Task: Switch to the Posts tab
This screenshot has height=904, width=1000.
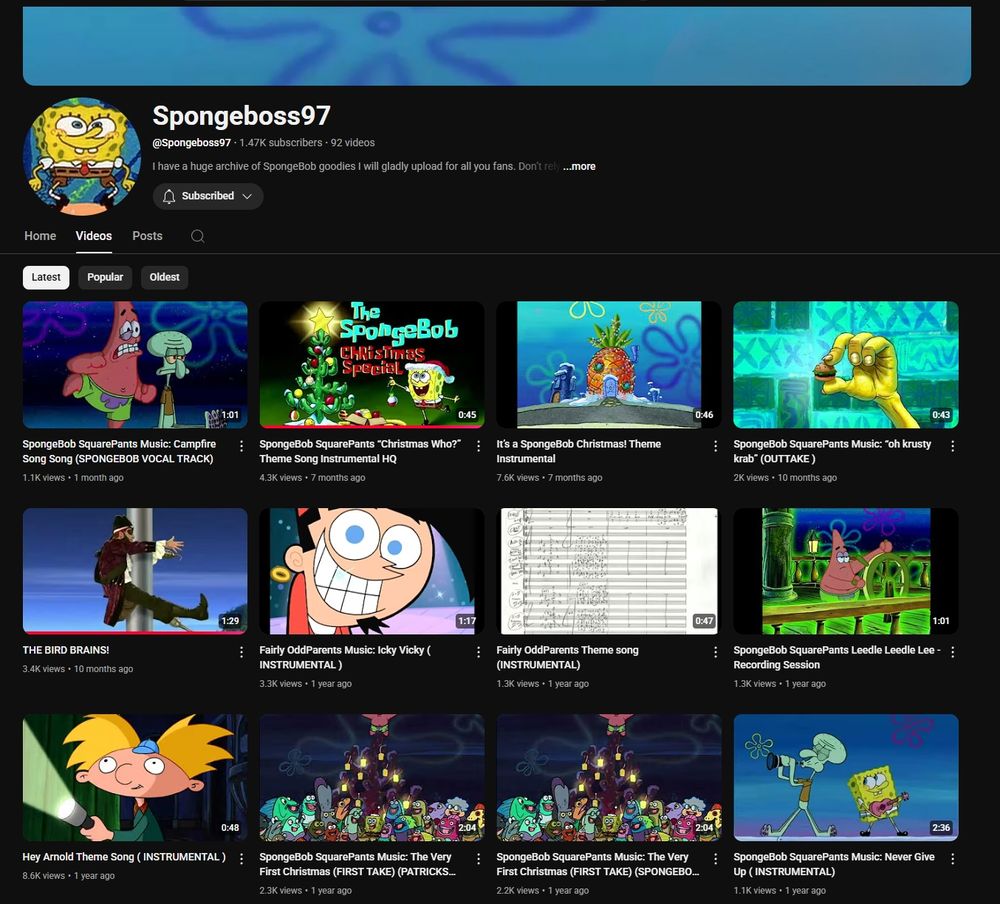Action: (x=147, y=236)
